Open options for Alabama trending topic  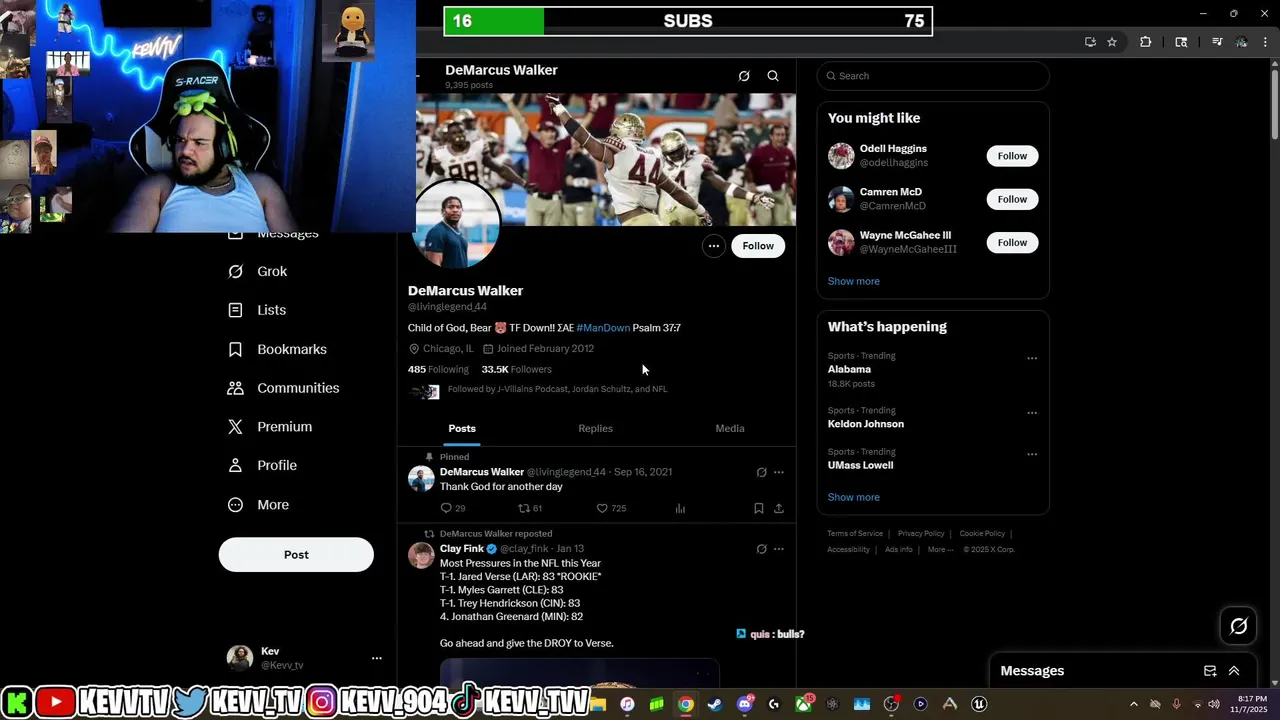(1032, 358)
